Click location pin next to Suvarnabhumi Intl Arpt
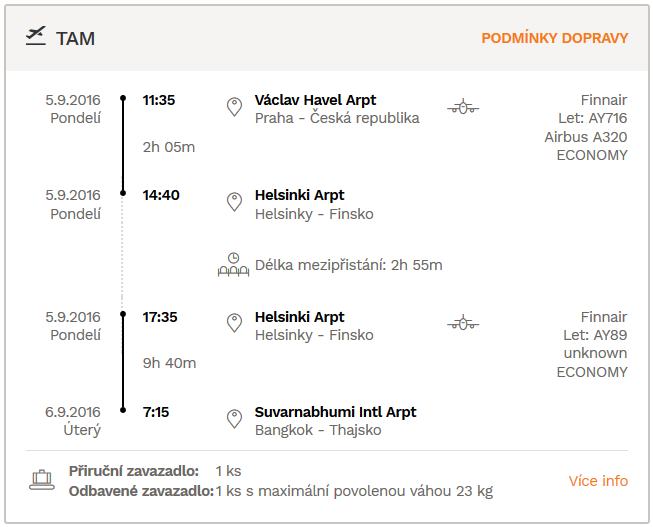Viewport: 653px width, 527px height. point(234,419)
